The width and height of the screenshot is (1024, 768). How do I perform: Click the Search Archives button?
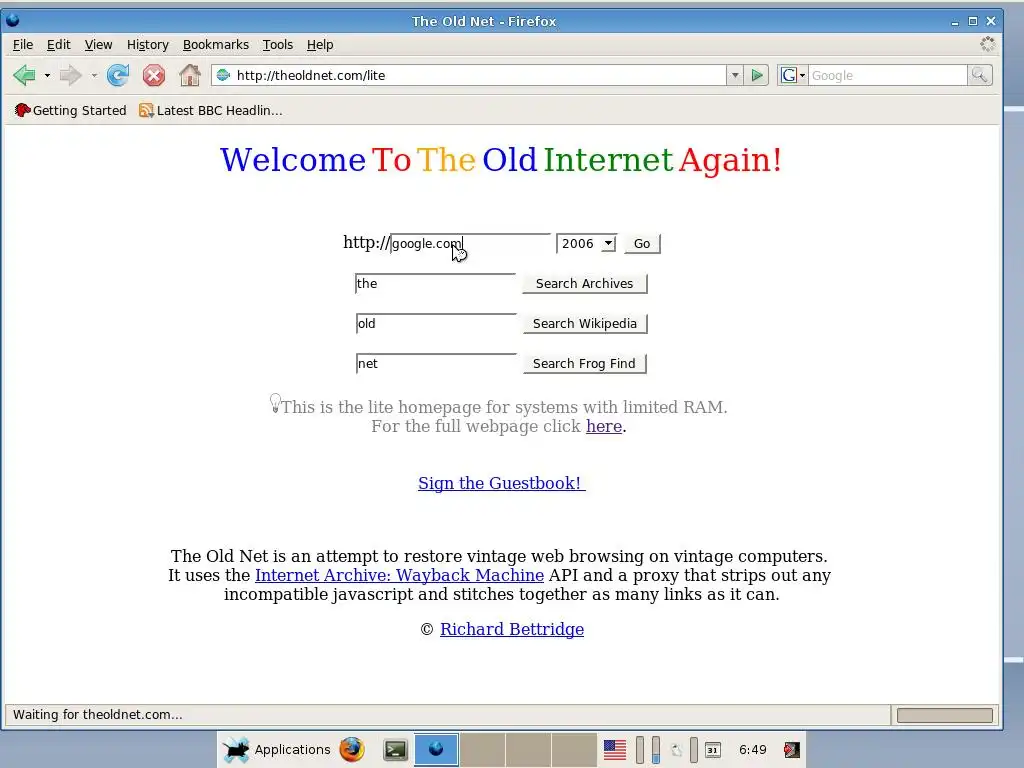(584, 283)
